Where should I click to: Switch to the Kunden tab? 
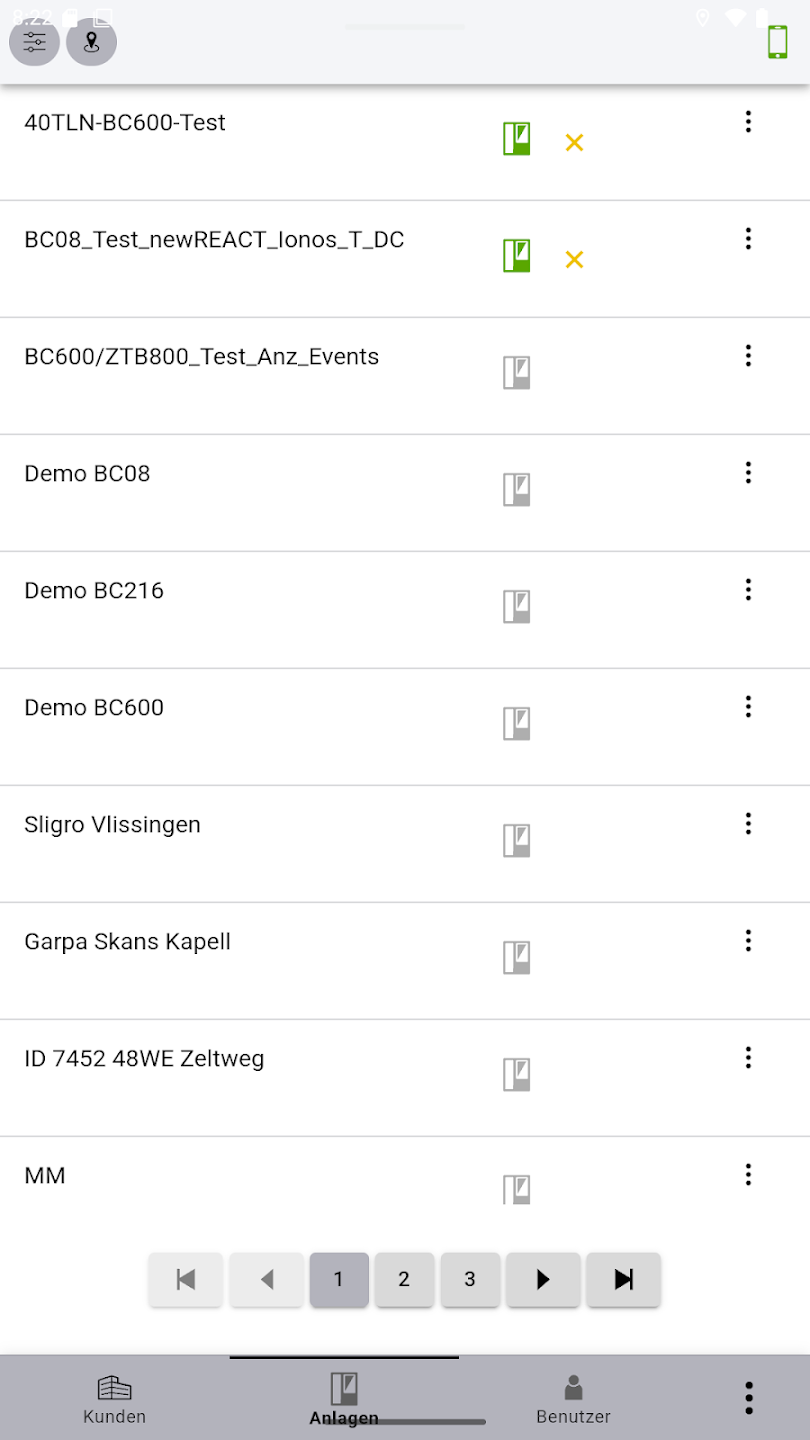[x=115, y=1398]
